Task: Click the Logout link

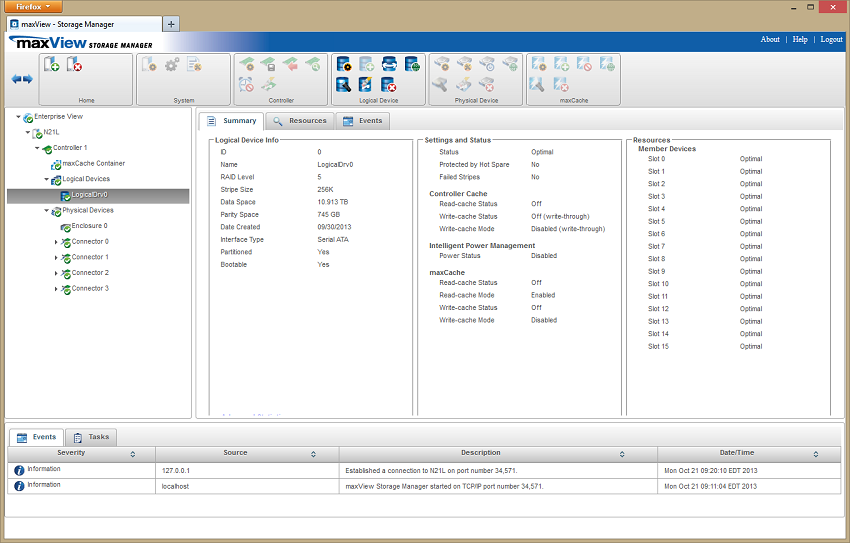Action: (831, 40)
